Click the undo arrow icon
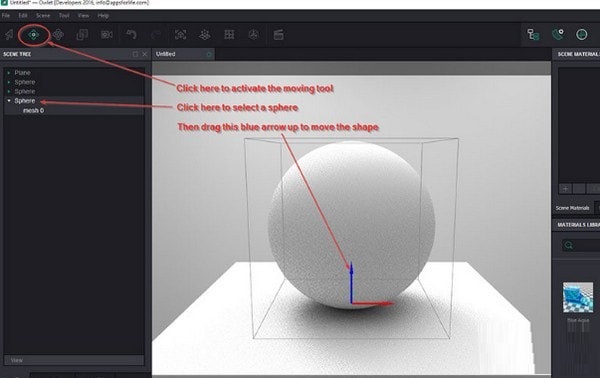This screenshot has height=378, width=600. (x=131, y=35)
